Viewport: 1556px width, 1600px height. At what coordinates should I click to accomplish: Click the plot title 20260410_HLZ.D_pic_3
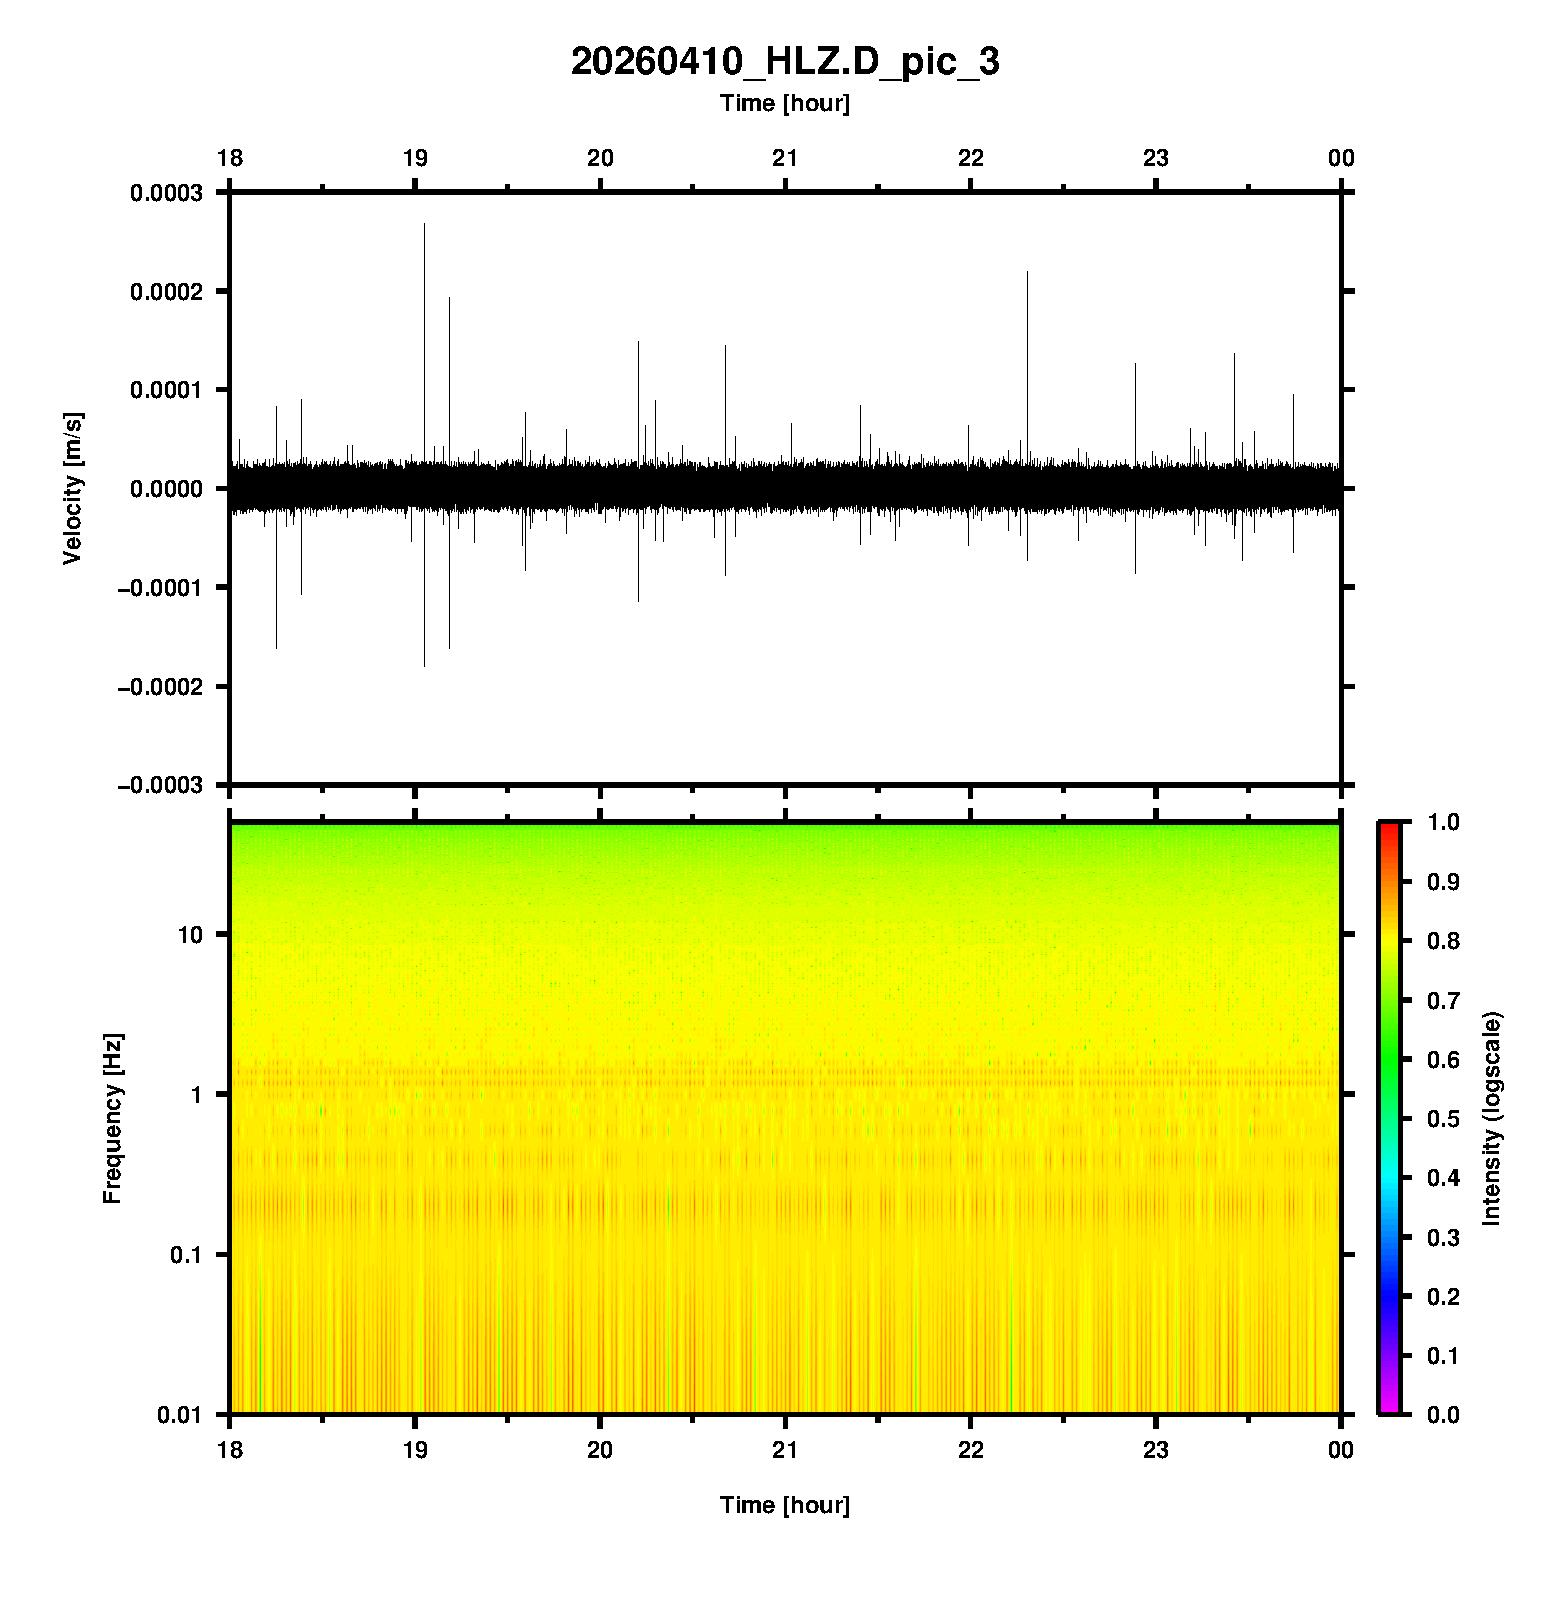pos(784,62)
